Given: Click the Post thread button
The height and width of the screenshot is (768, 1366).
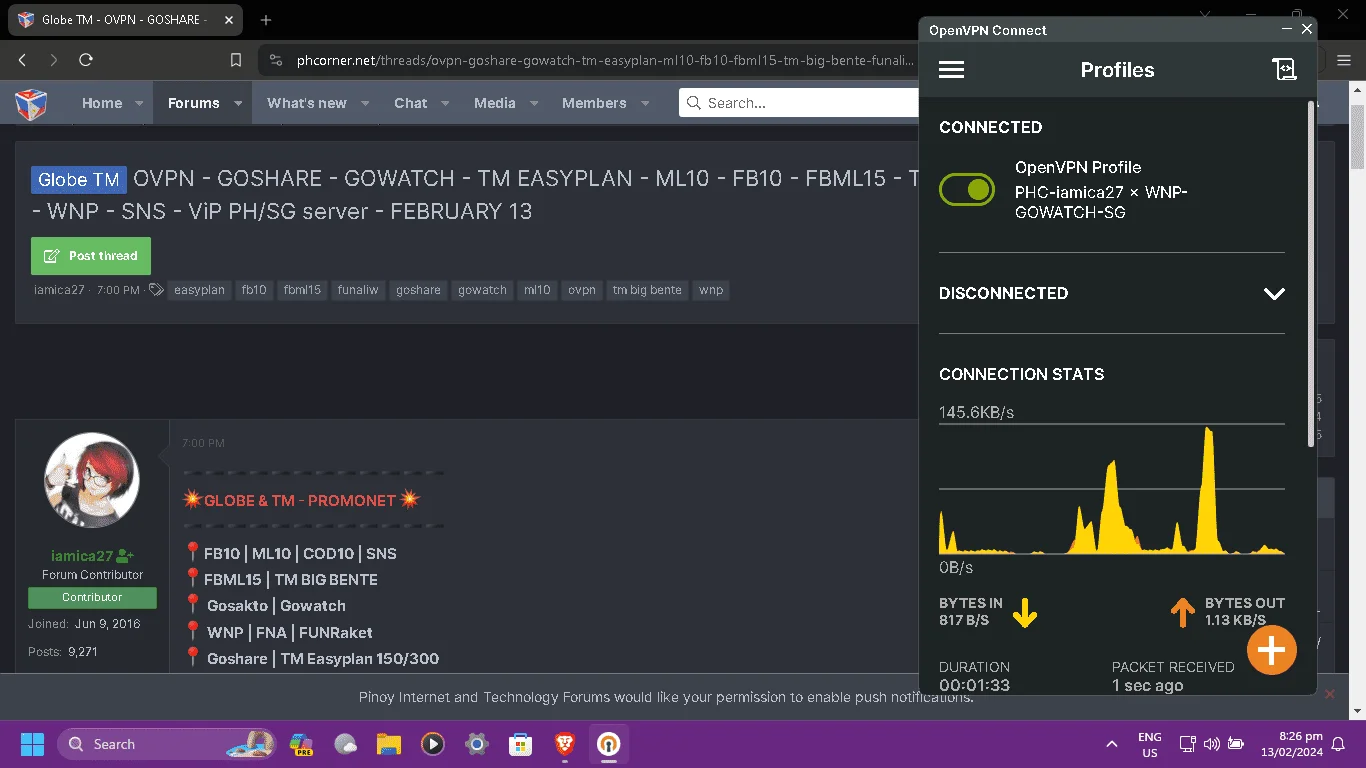Looking at the screenshot, I should tap(91, 256).
